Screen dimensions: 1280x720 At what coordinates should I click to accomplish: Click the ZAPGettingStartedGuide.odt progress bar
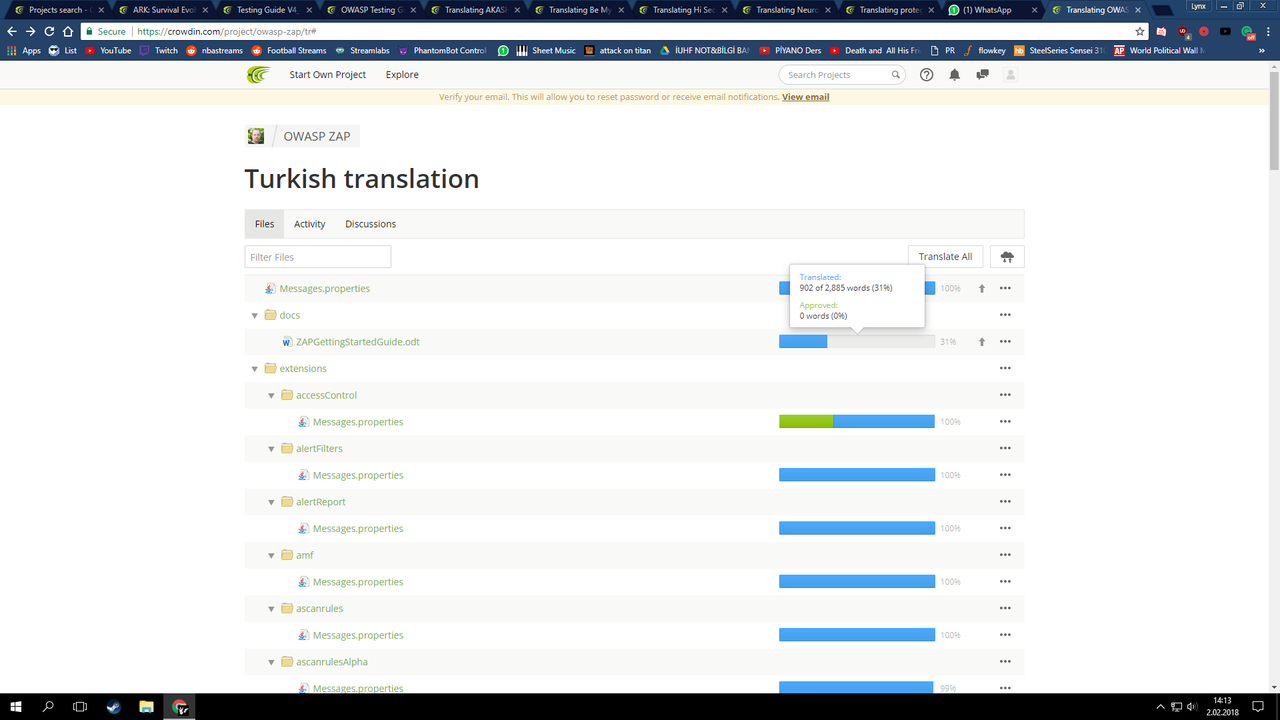pyautogui.click(x=857, y=342)
